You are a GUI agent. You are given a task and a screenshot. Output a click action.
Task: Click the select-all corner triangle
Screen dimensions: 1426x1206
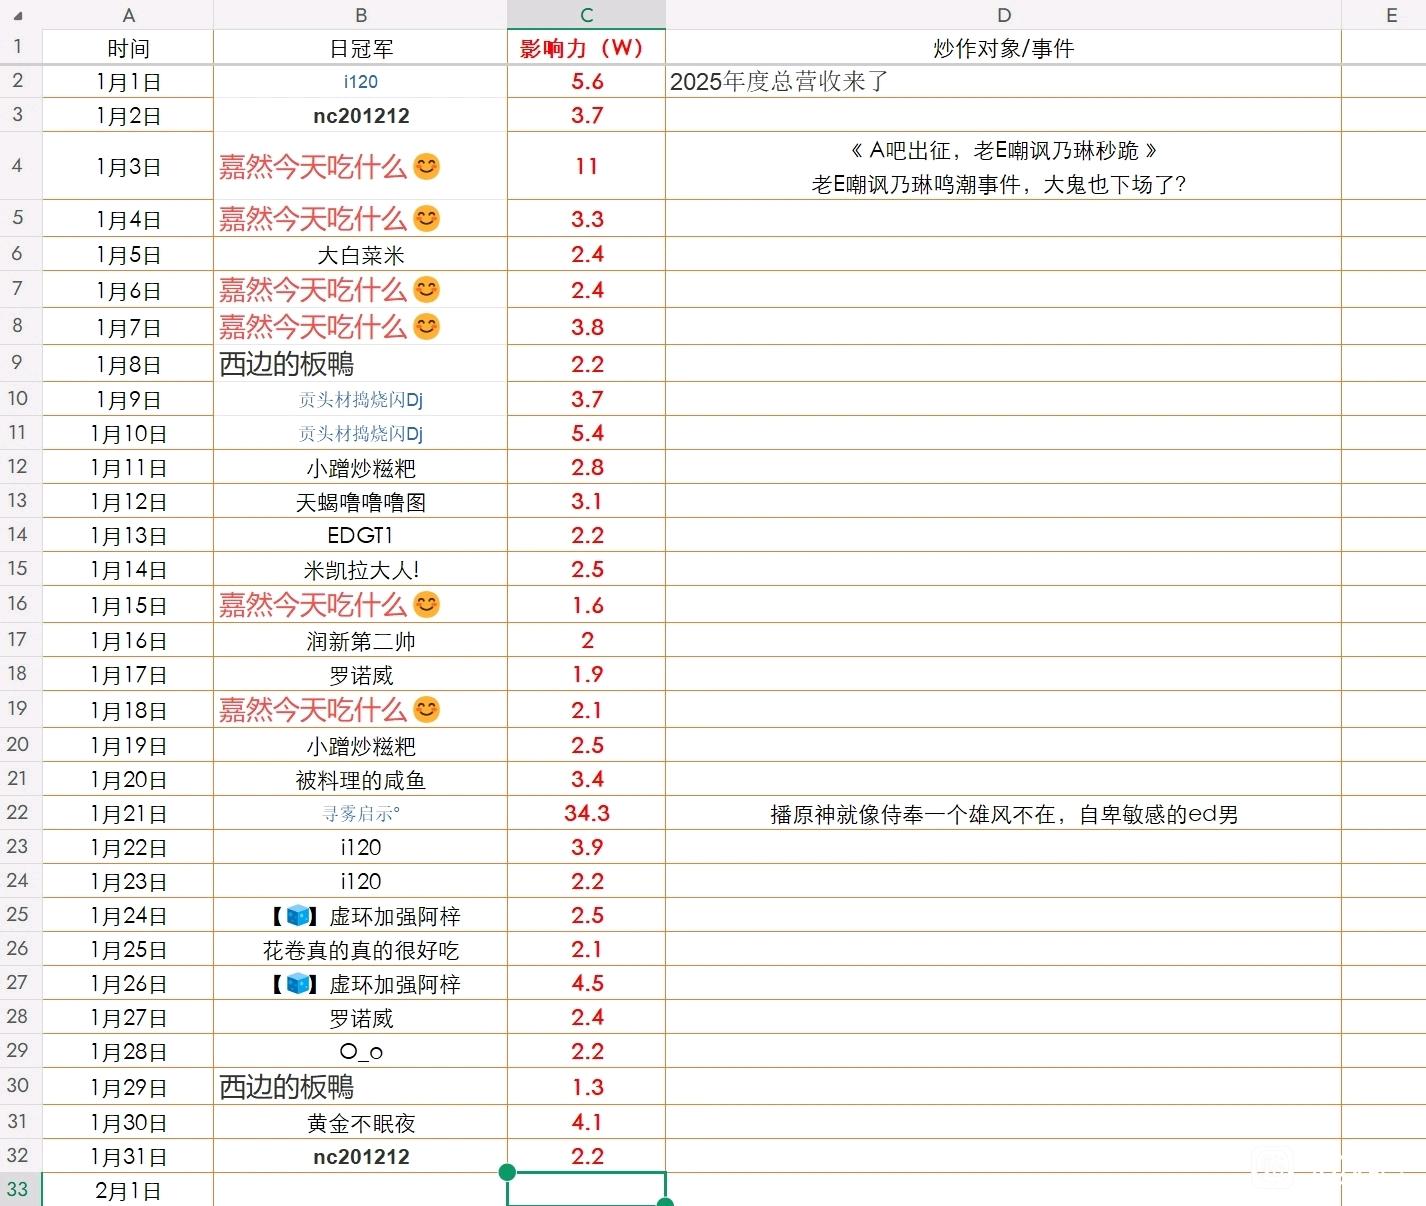(17, 16)
